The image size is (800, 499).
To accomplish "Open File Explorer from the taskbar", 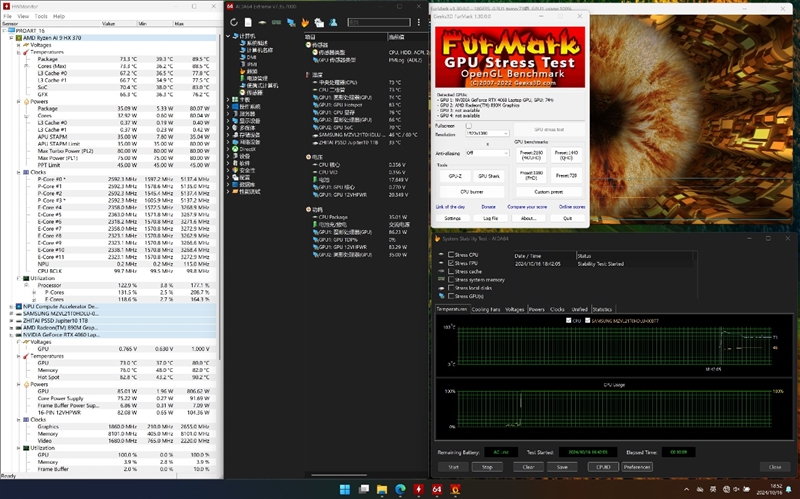I will tap(382, 490).
